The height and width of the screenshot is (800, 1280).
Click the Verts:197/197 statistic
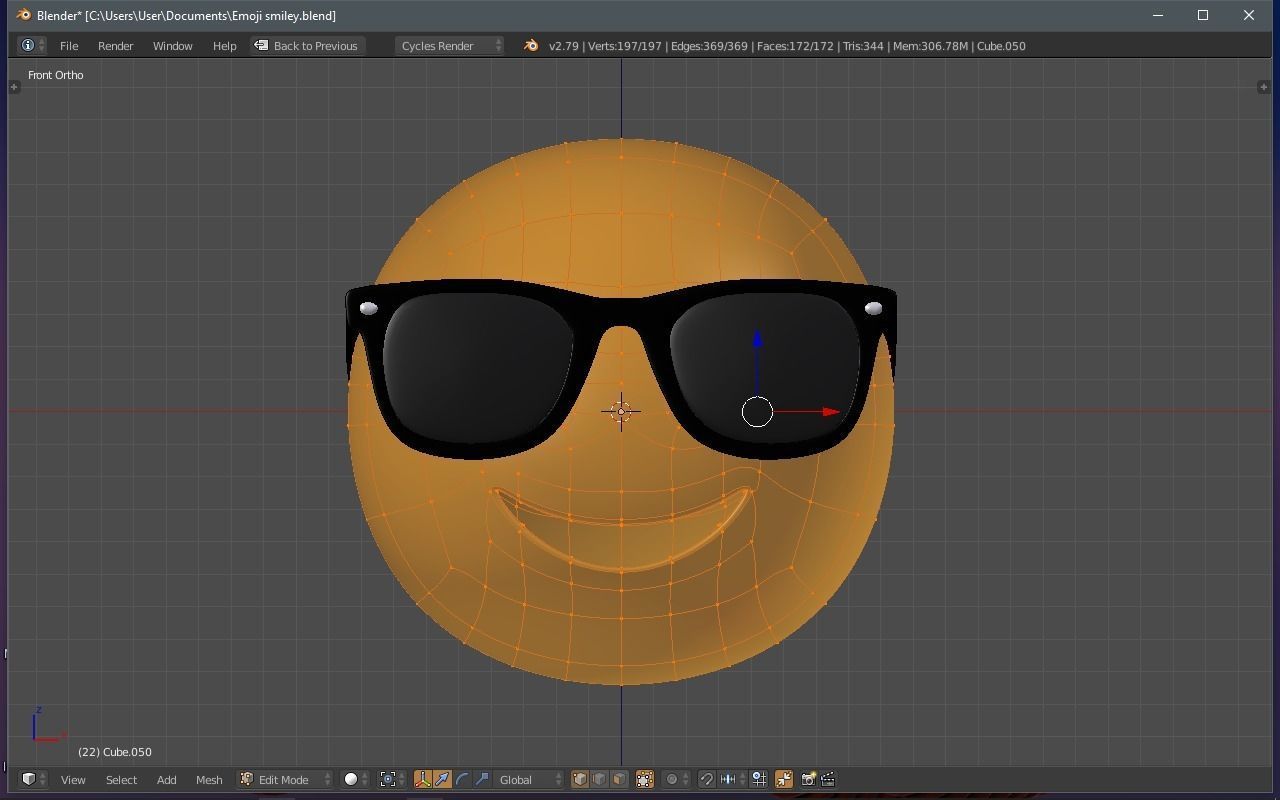(625, 46)
